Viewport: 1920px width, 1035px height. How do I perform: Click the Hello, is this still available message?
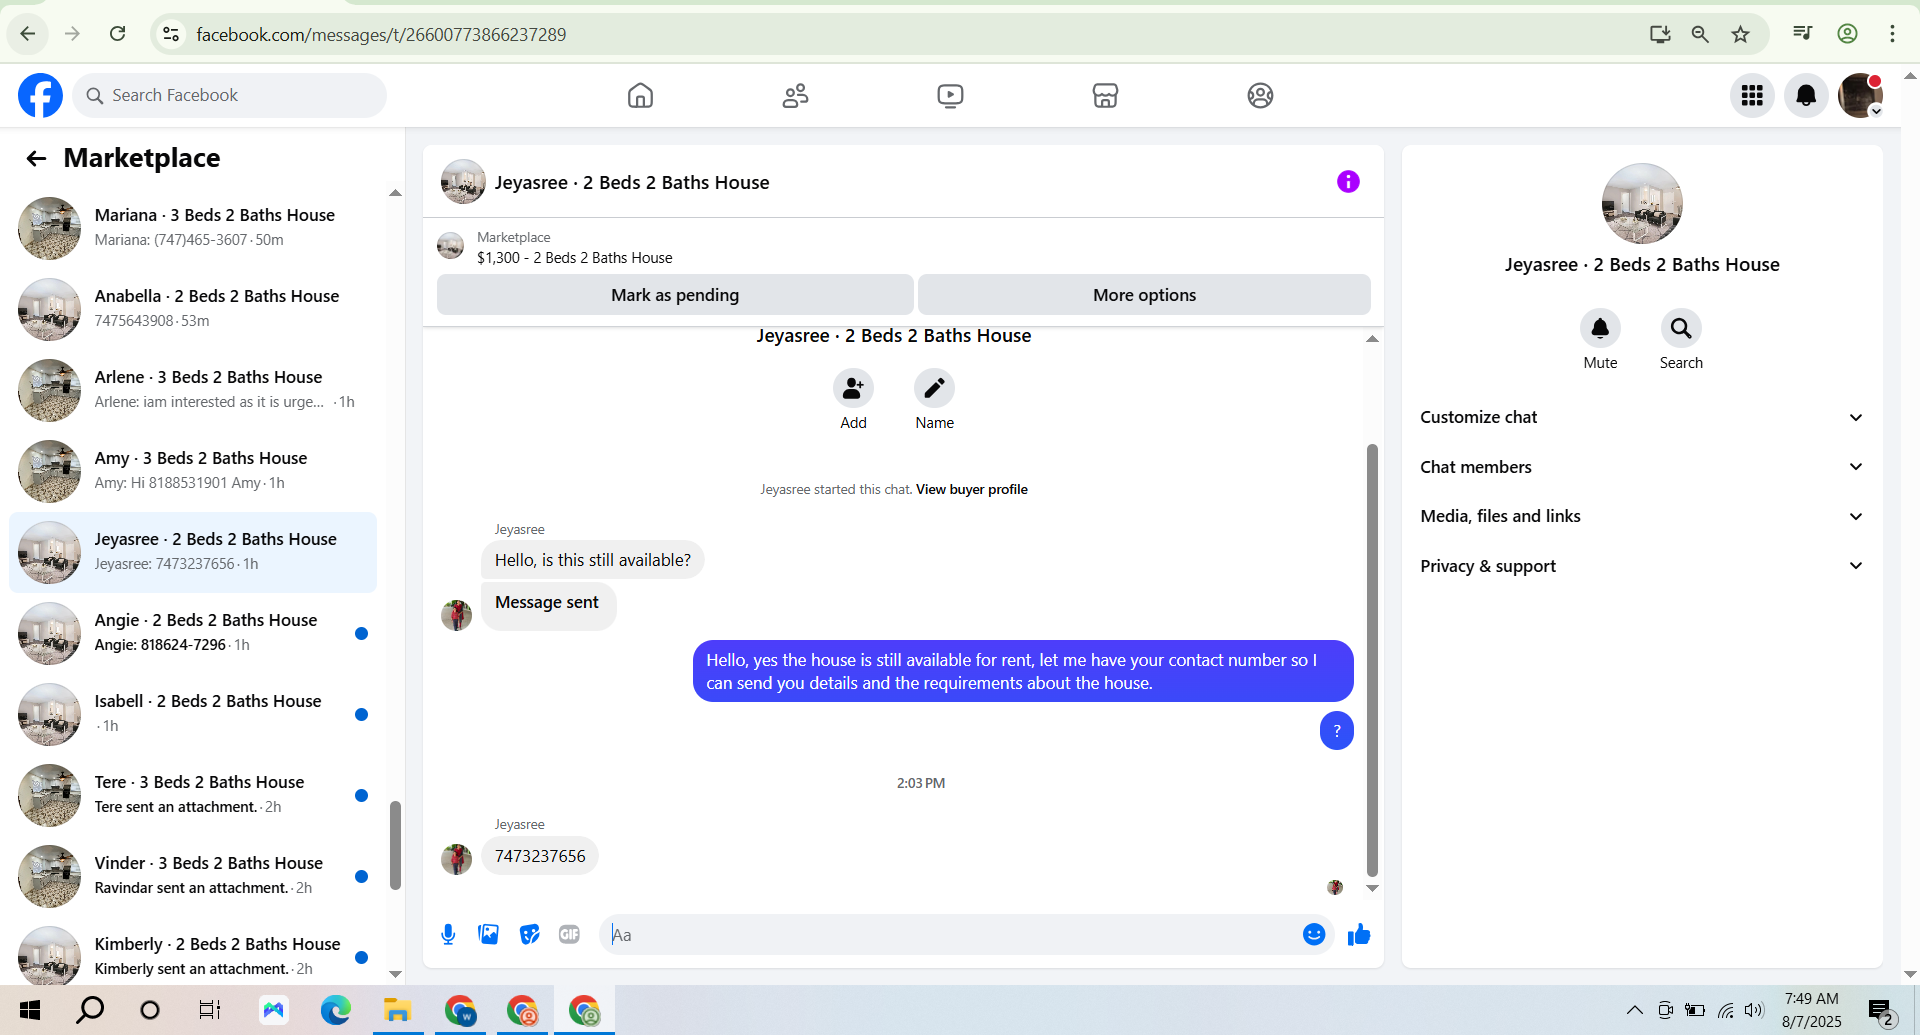pyautogui.click(x=593, y=560)
